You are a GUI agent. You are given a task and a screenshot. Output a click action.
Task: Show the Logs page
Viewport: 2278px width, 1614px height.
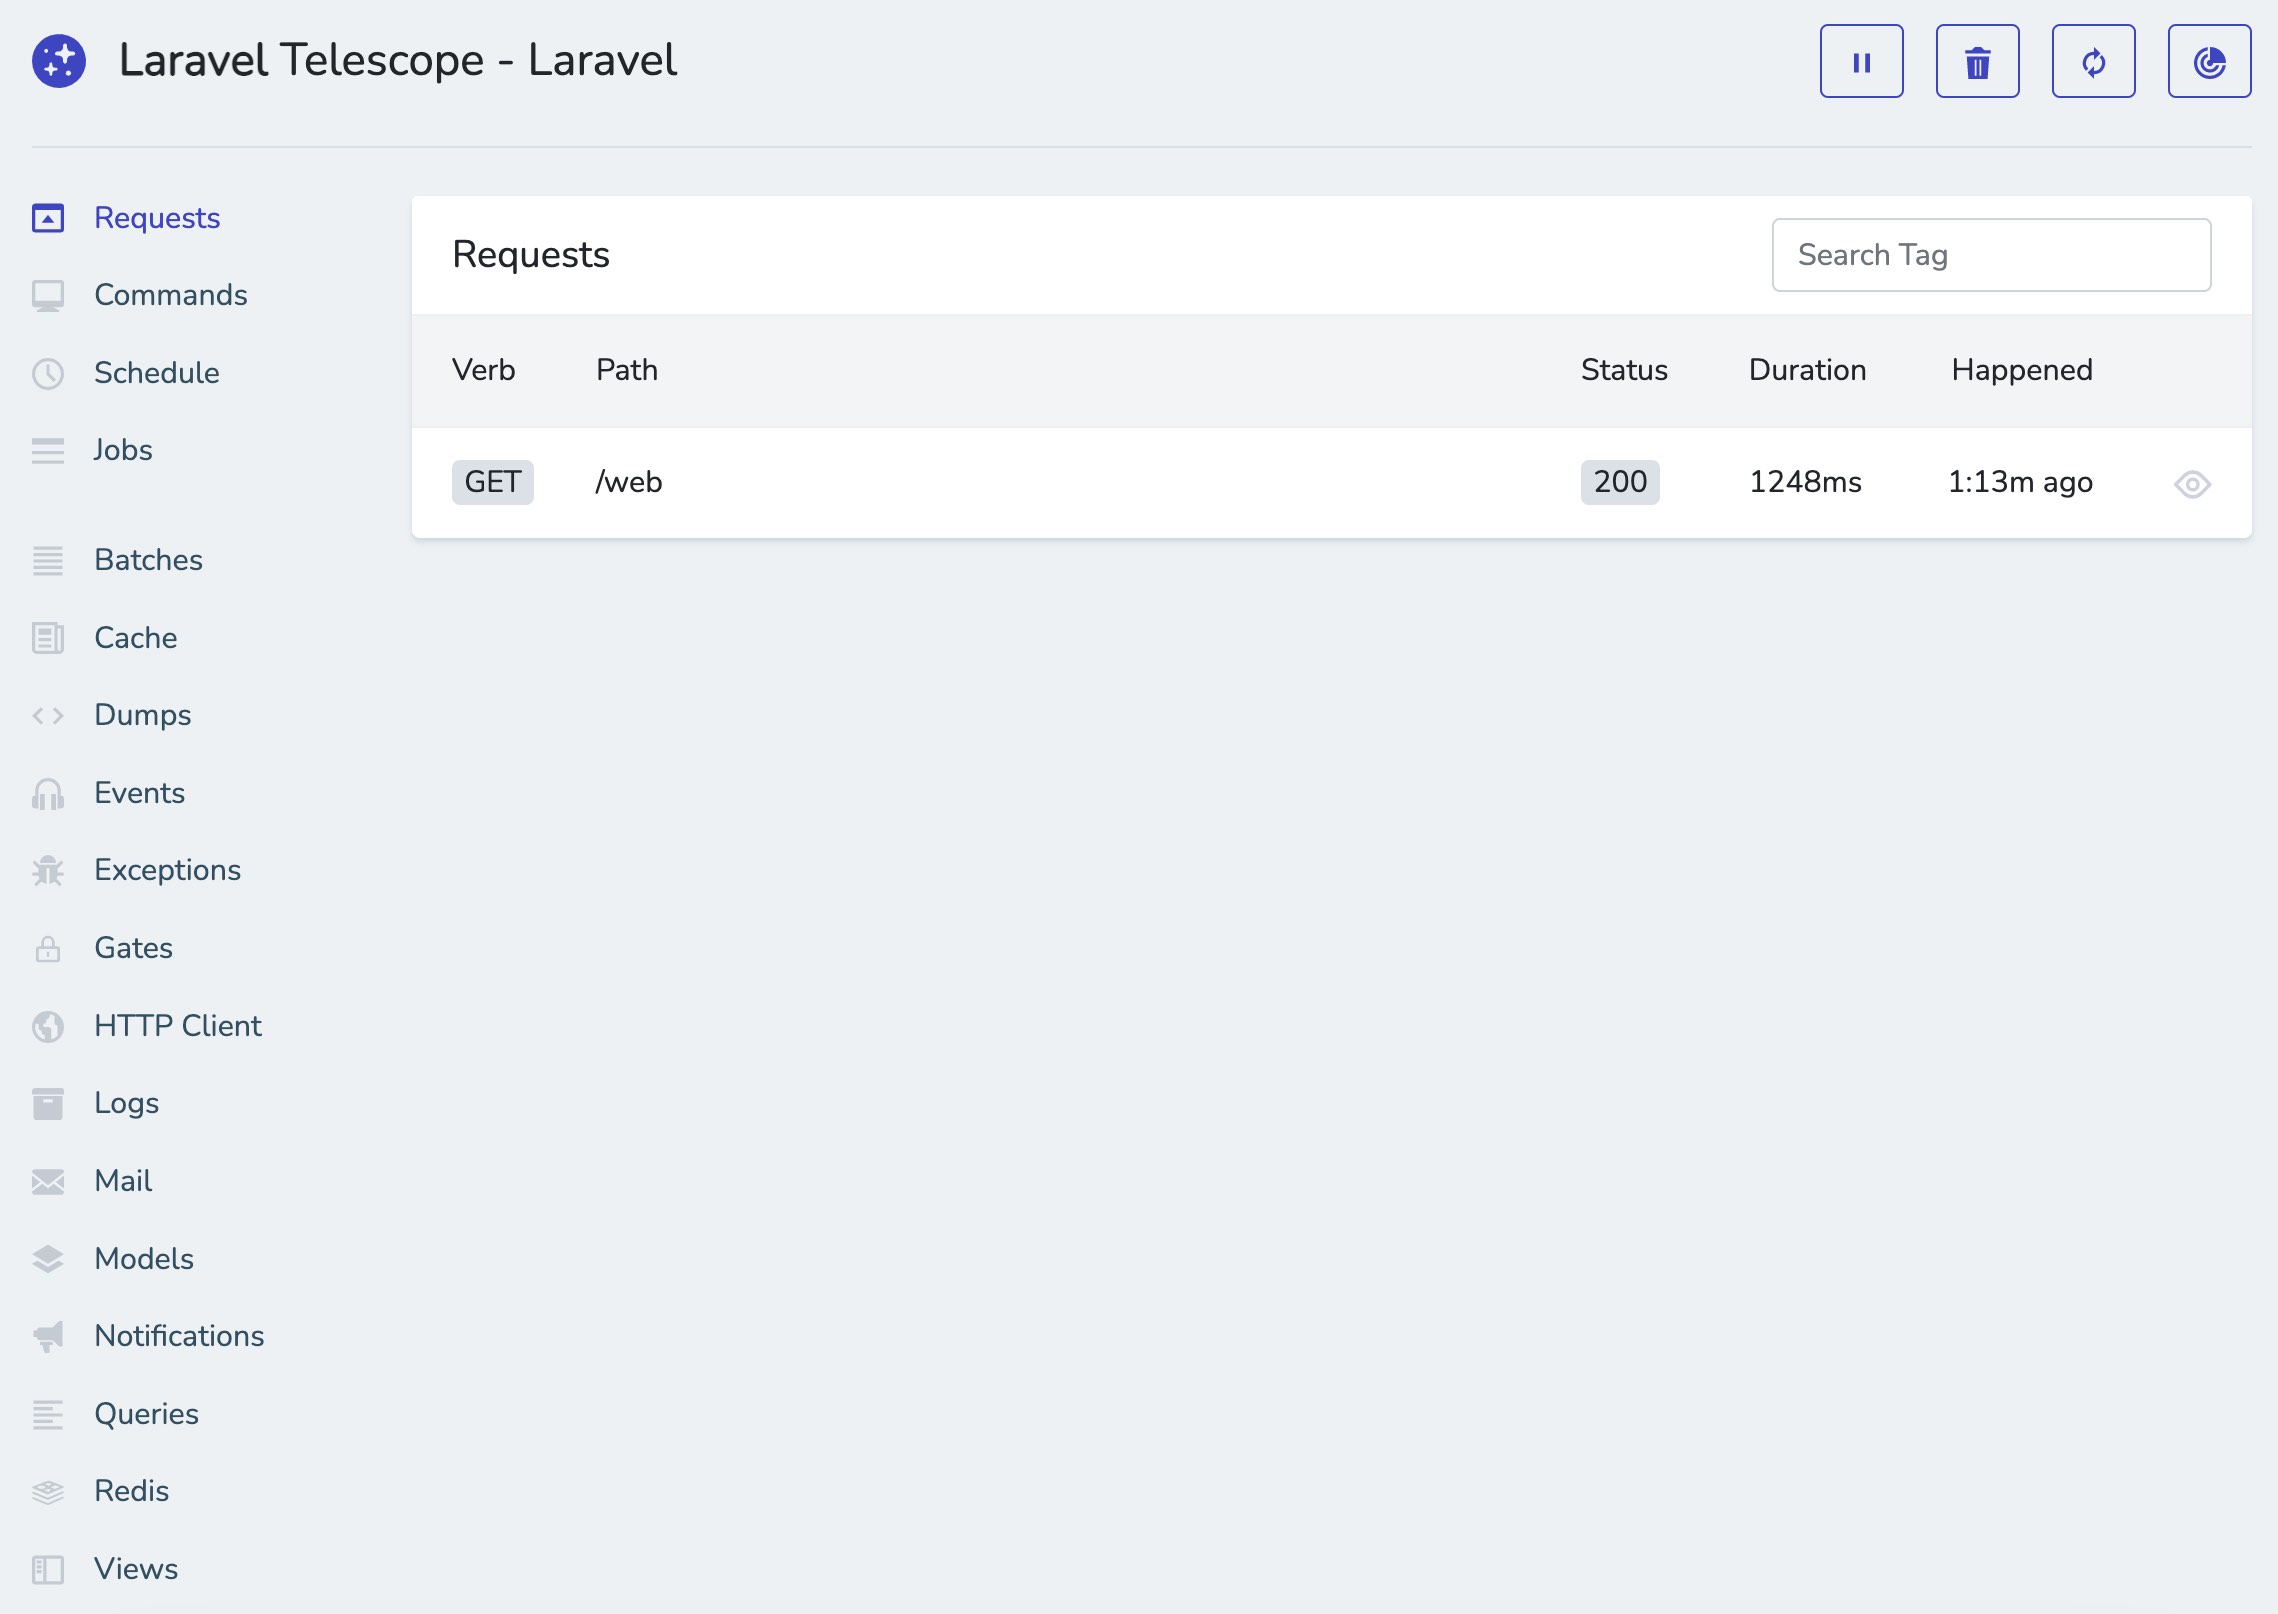tap(126, 1103)
